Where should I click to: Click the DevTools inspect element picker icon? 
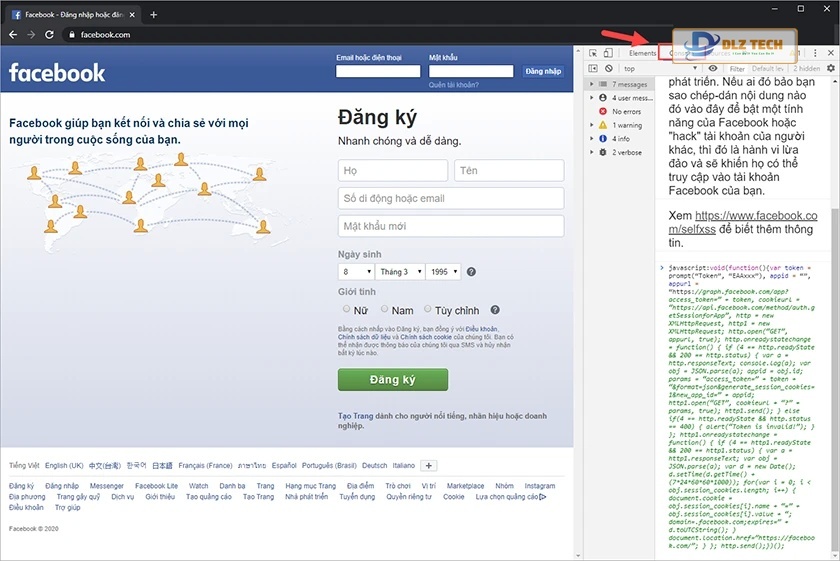click(593, 52)
